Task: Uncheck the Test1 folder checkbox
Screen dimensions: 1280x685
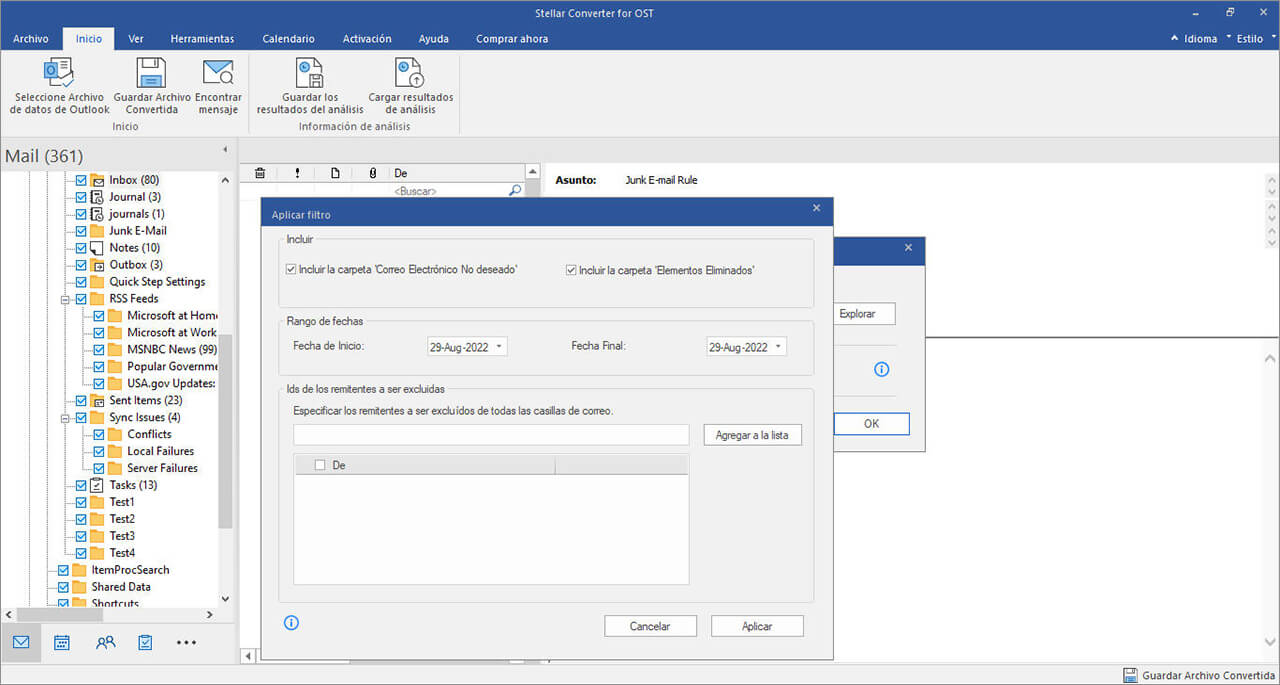Action: (82, 502)
